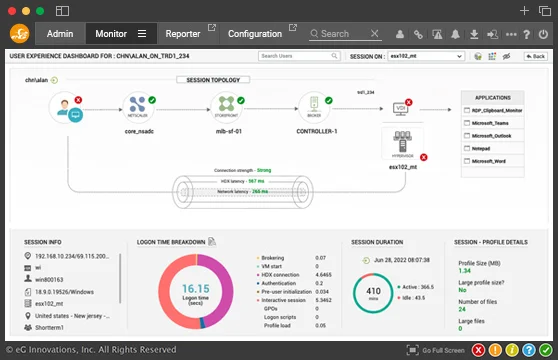The width and height of the screenshot is (558, 360).
Task: Open Configuration in a new window icon
Action: click(x=293, y=27)
